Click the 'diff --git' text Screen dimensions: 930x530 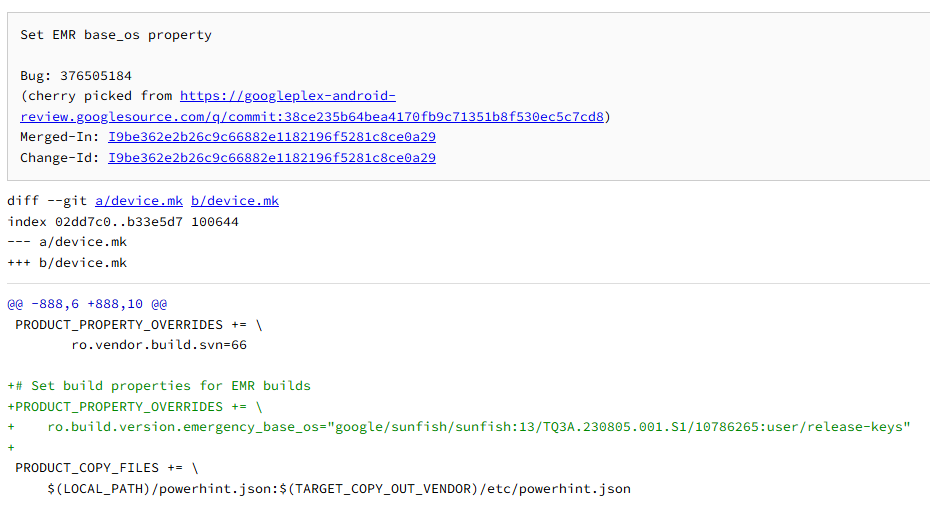[47, 201]
